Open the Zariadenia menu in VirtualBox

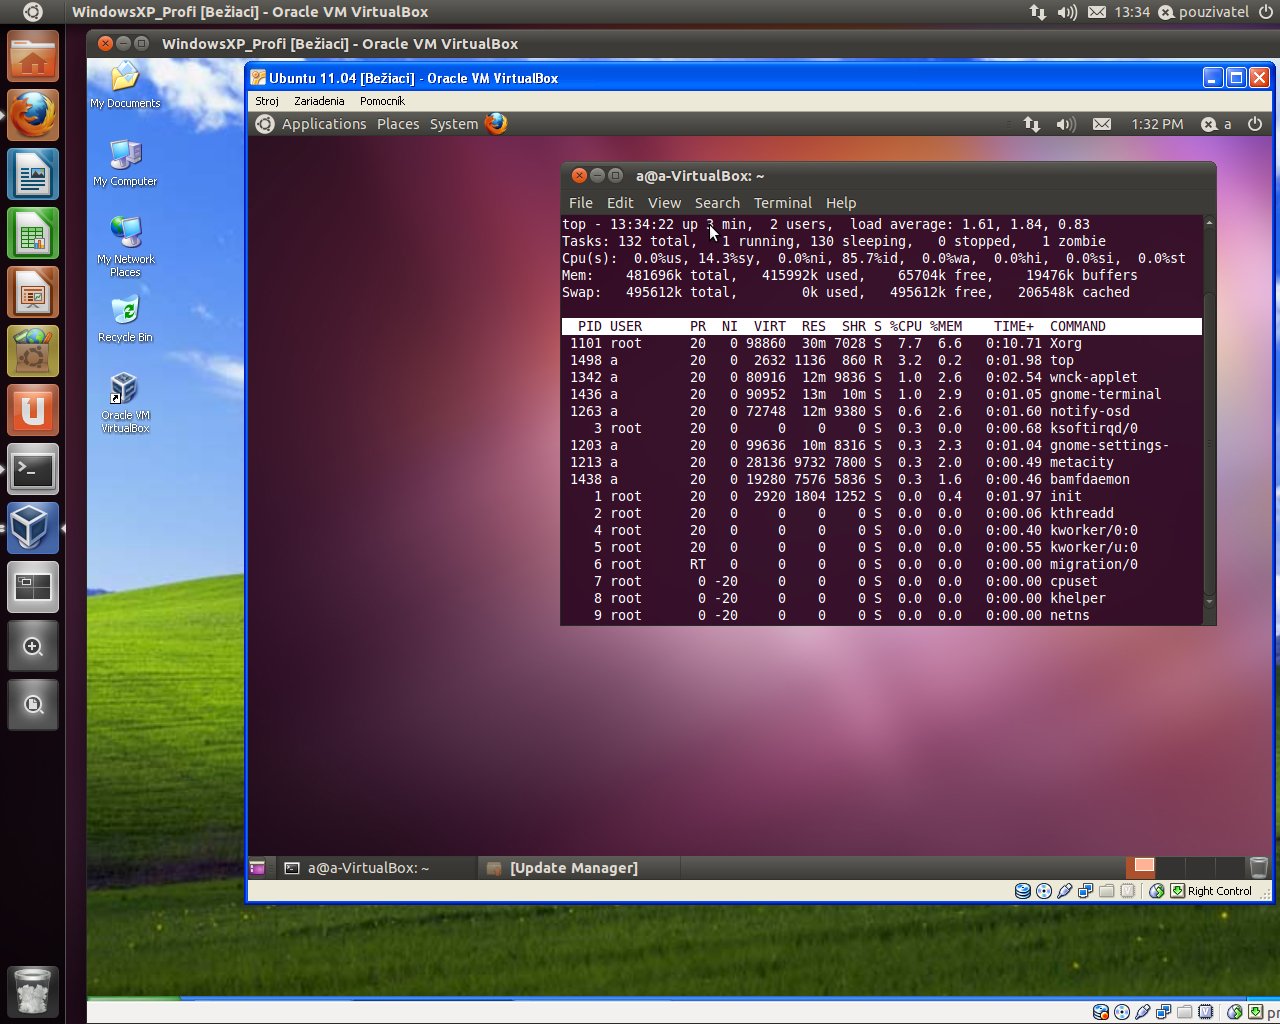pyautogui.click(x=319, y=101)
